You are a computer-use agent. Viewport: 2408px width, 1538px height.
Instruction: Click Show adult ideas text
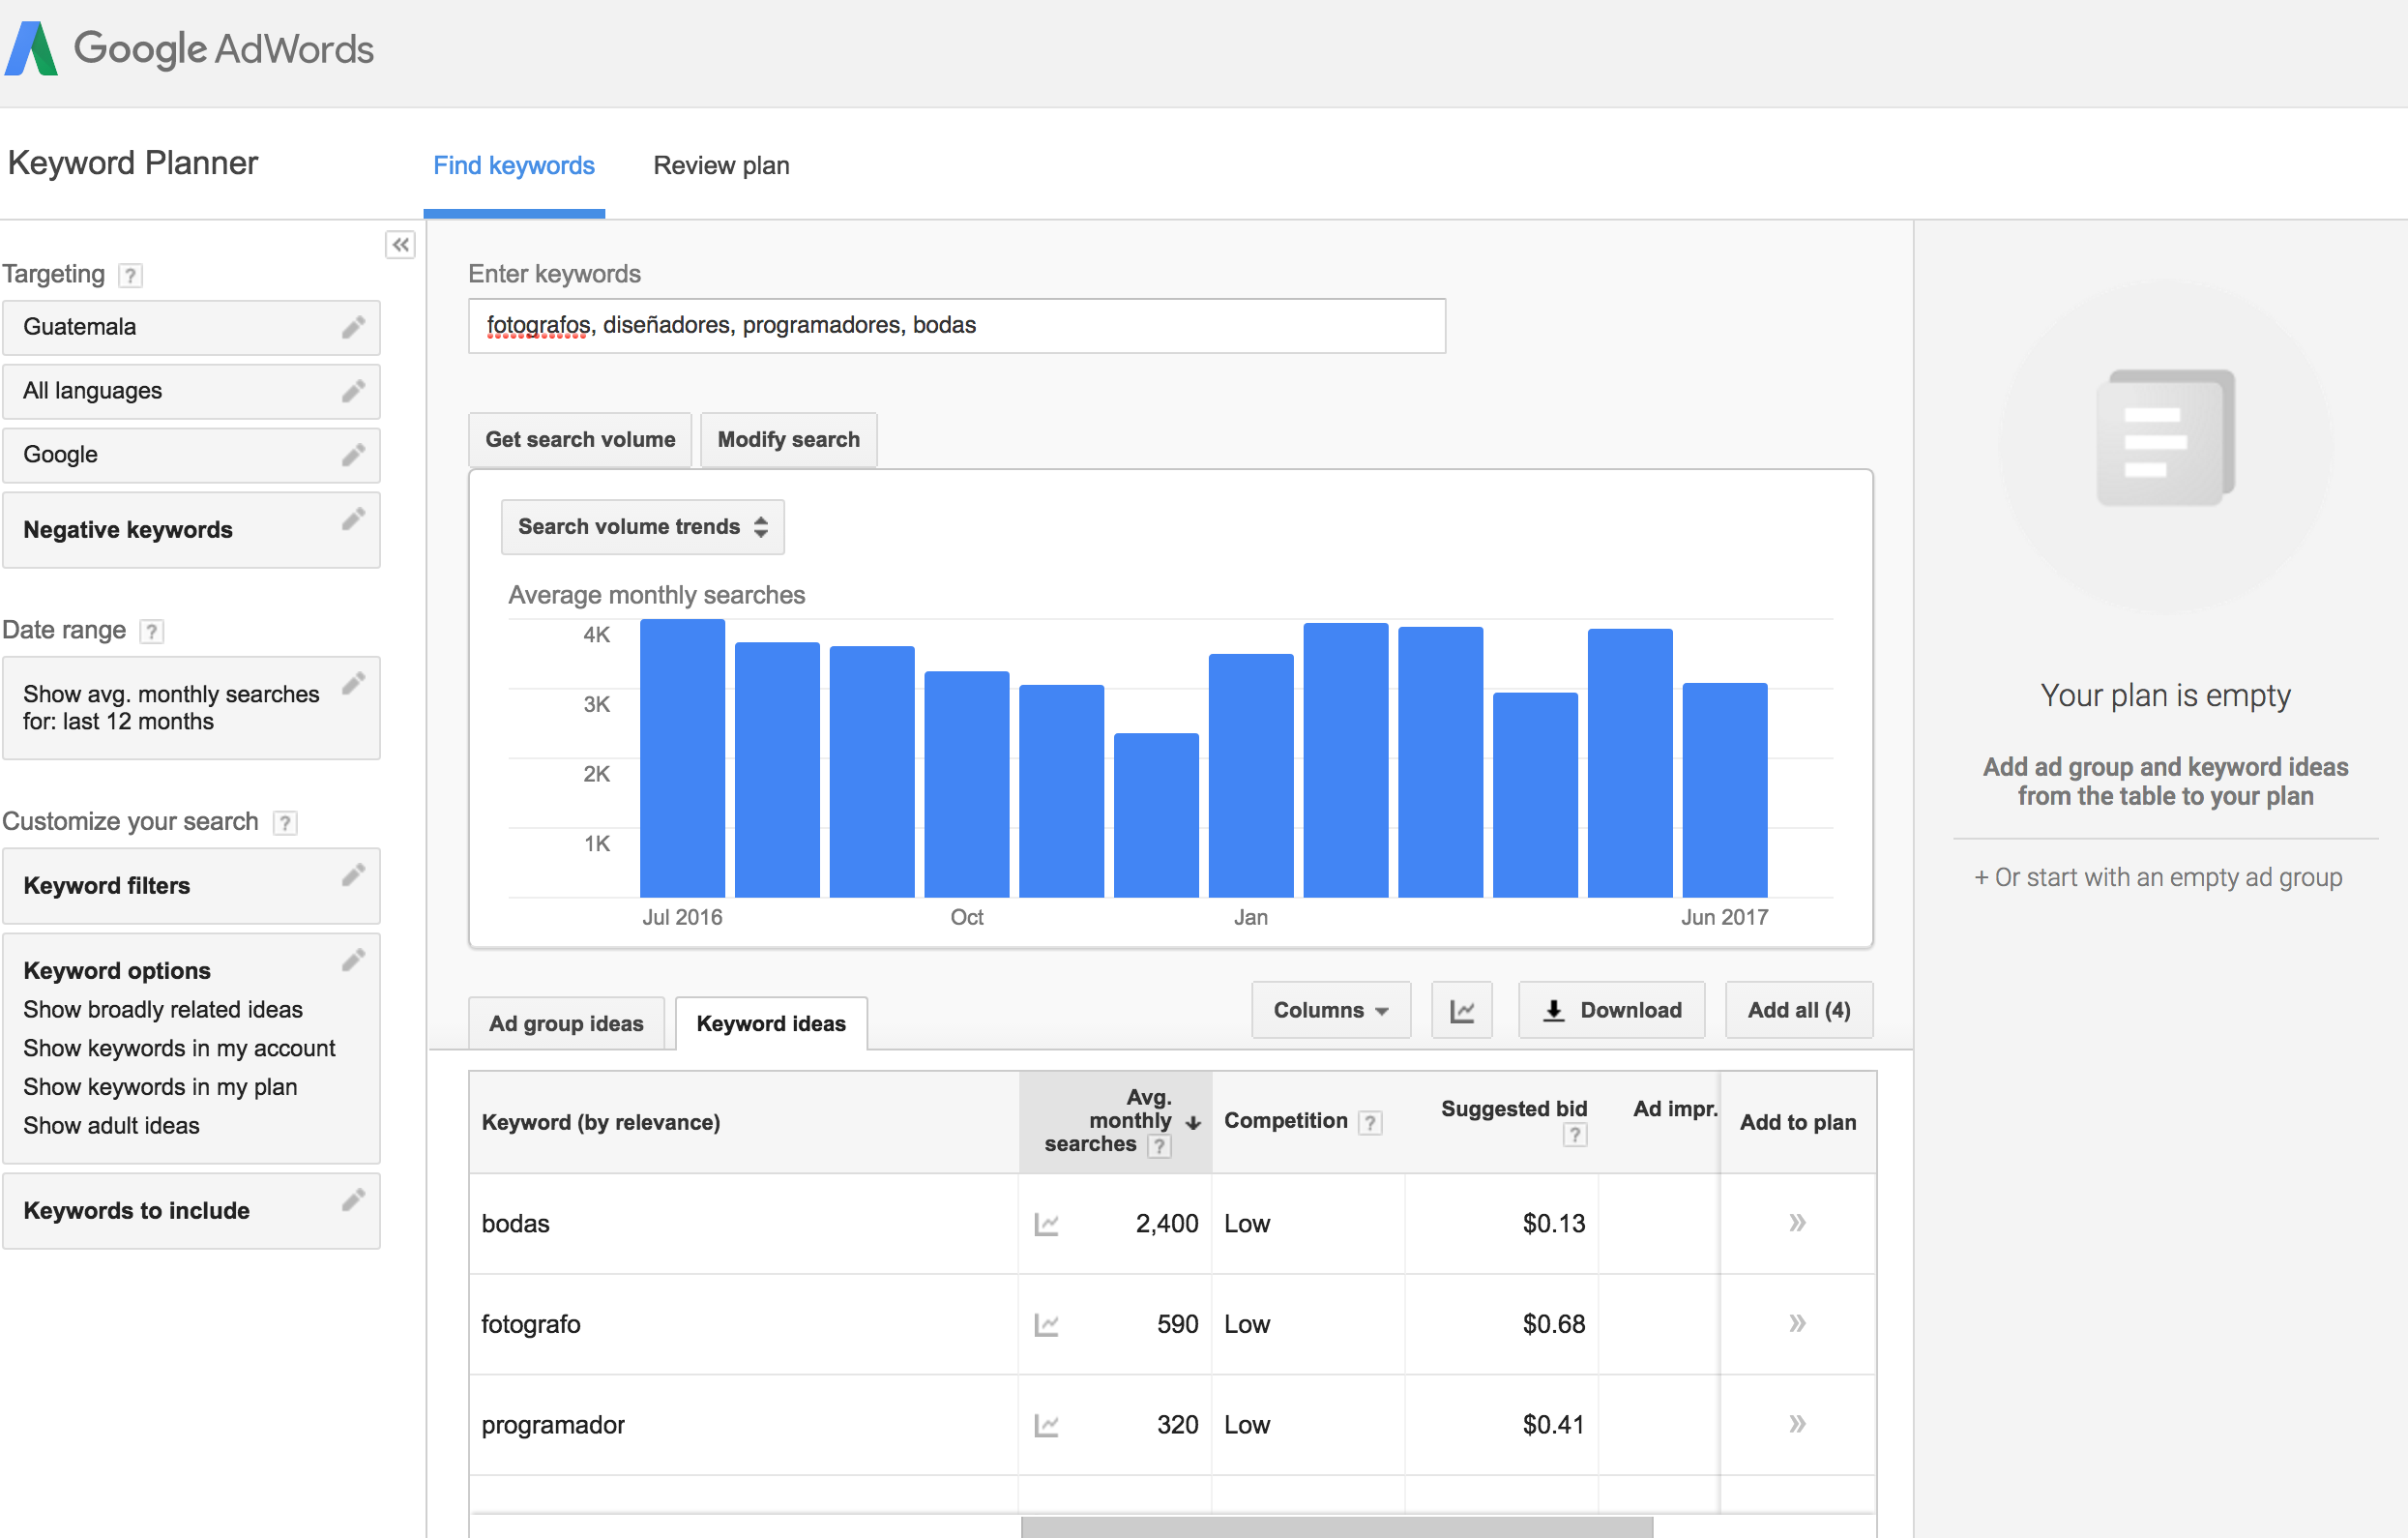click(x=111, y=1126)
